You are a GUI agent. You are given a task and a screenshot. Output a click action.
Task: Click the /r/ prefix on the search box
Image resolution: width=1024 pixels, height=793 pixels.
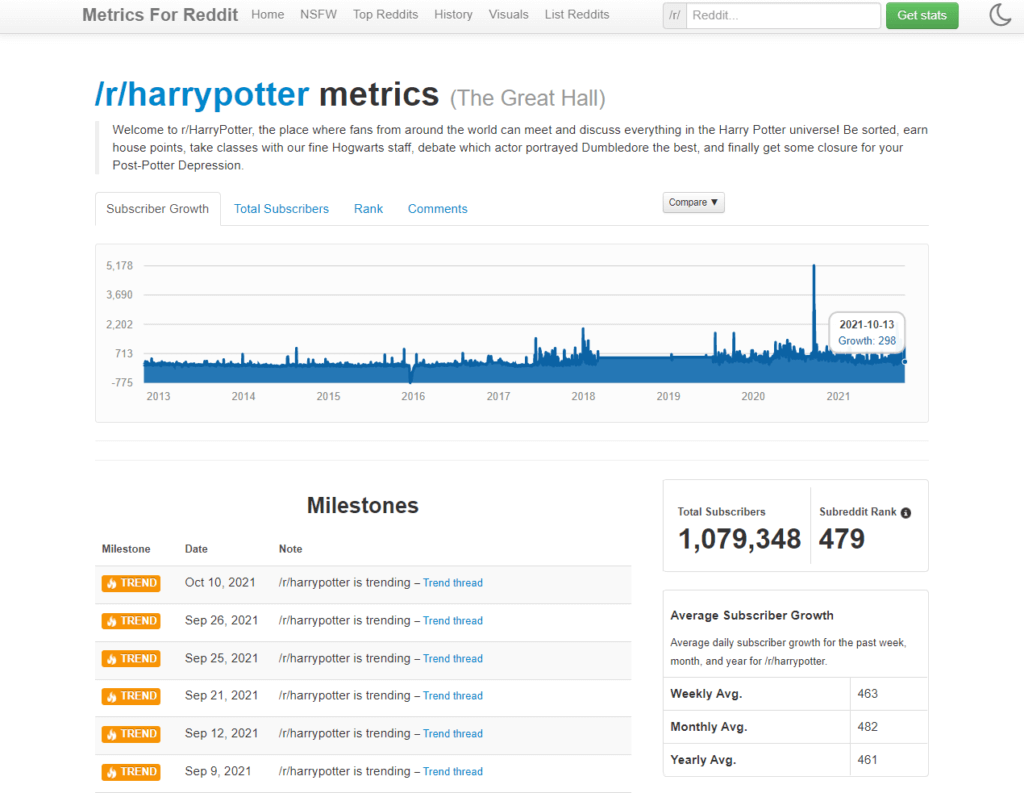[675, 16]
